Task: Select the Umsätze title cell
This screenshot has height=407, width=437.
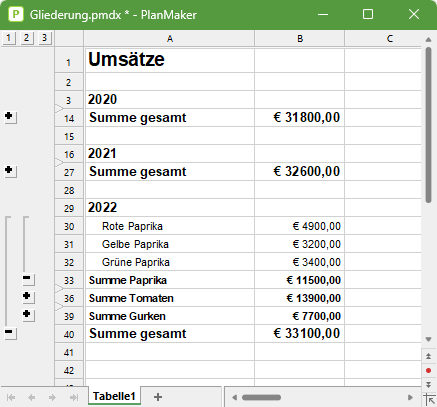Action: [170, 60]
